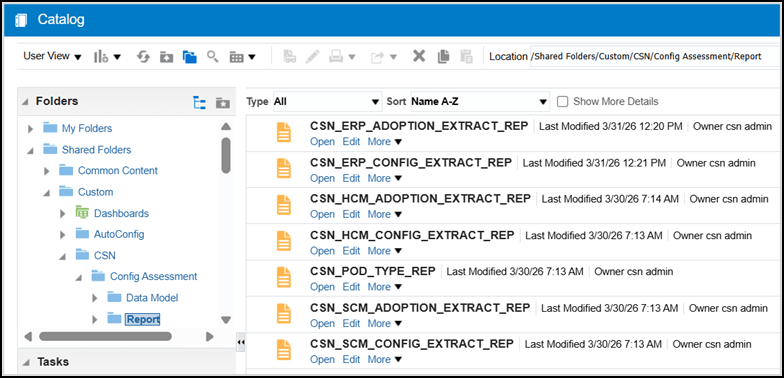Select the AutoConfig folder in tree
784x378 pixels.
[x=119, y=234]
